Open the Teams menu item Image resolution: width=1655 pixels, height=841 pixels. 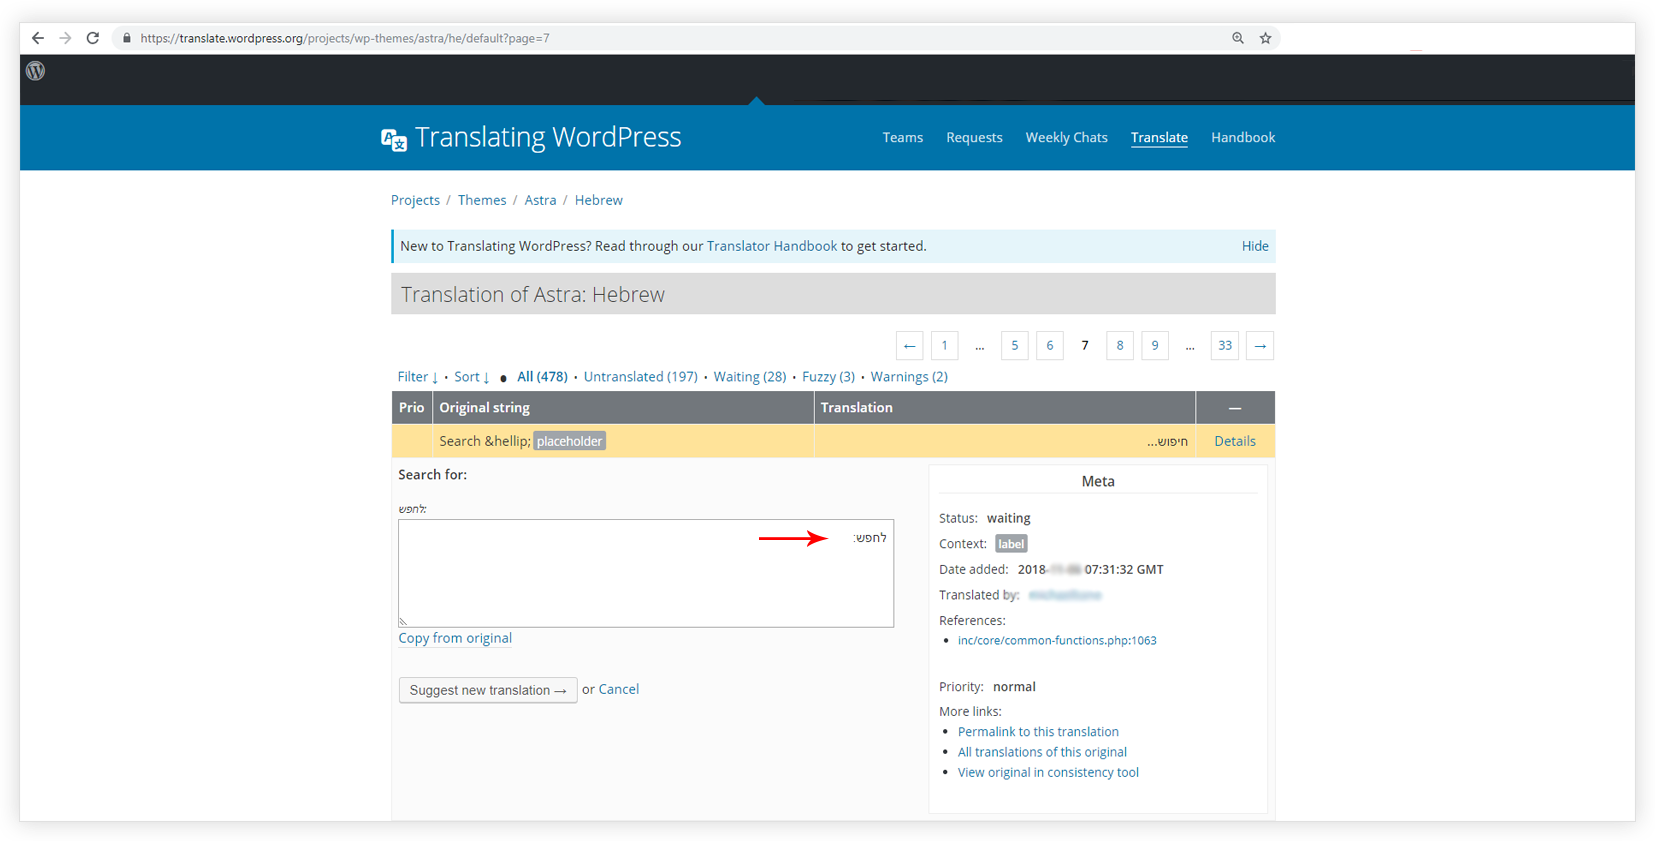(x=902, y=138)
